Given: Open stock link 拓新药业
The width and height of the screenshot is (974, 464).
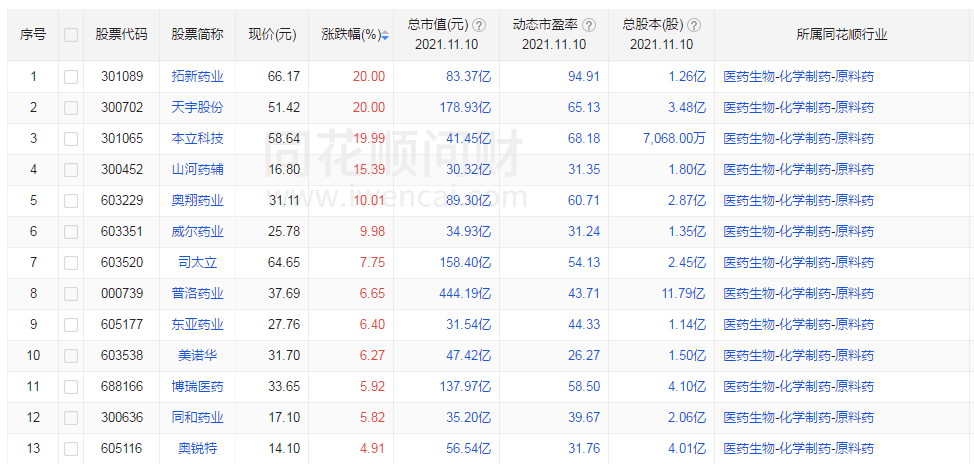Looking at the screenshot, I should click(198, 77).
